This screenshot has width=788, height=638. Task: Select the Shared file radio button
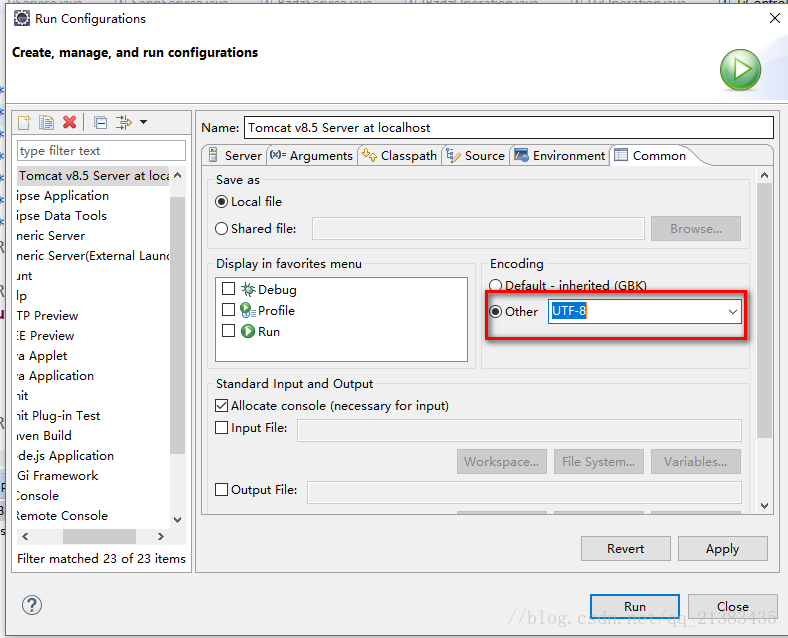click(x=222, y=229)
